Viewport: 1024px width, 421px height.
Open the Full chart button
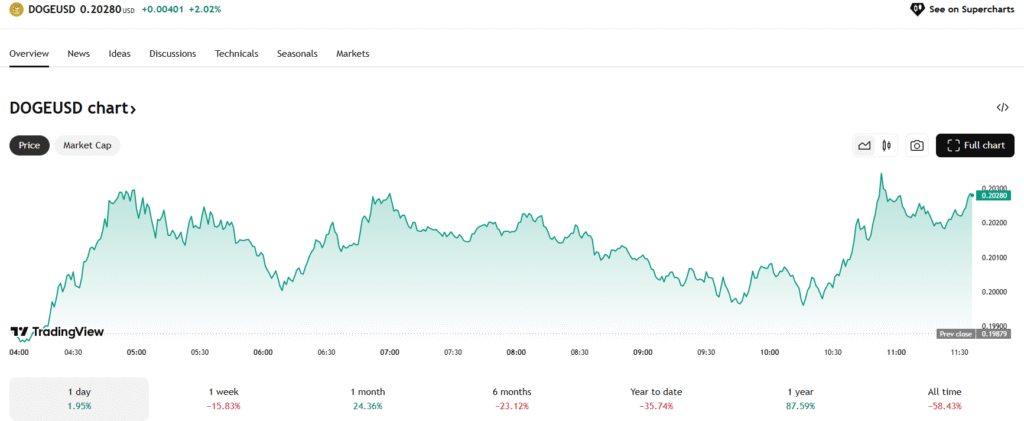(x=975, y=146)
